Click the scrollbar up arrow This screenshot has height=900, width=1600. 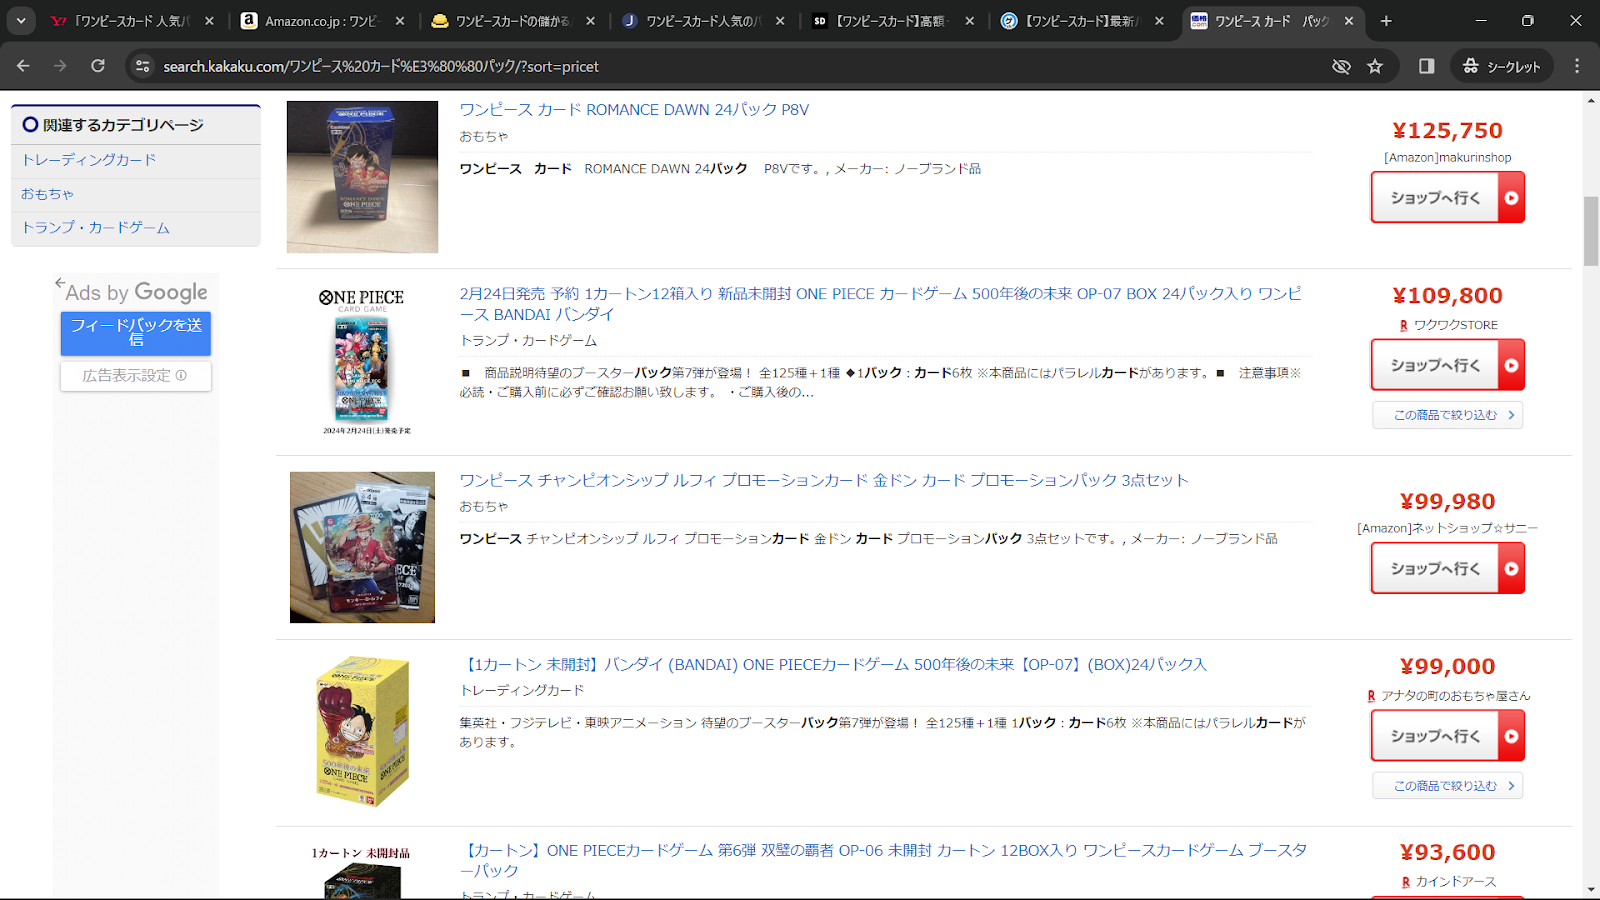(x=1591, y=100)
